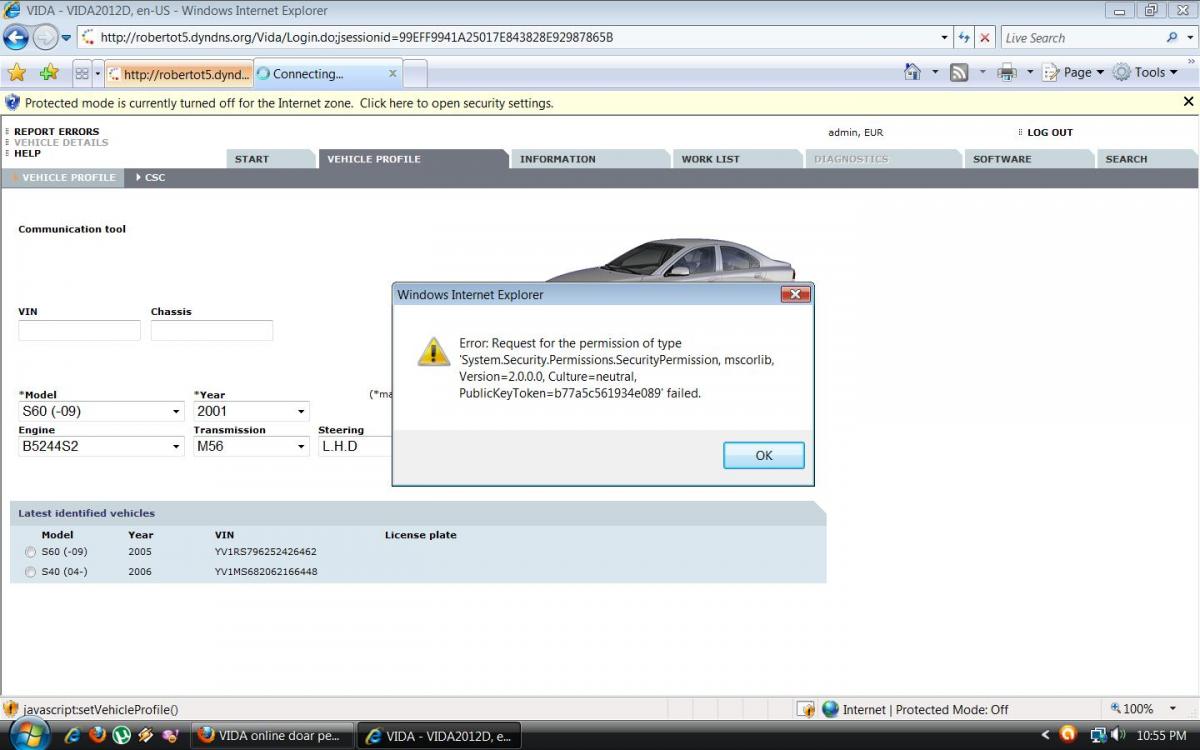The image size is (1200, 750).
Task: Click OK in the error dialog
Action: [x=764, y=455]
